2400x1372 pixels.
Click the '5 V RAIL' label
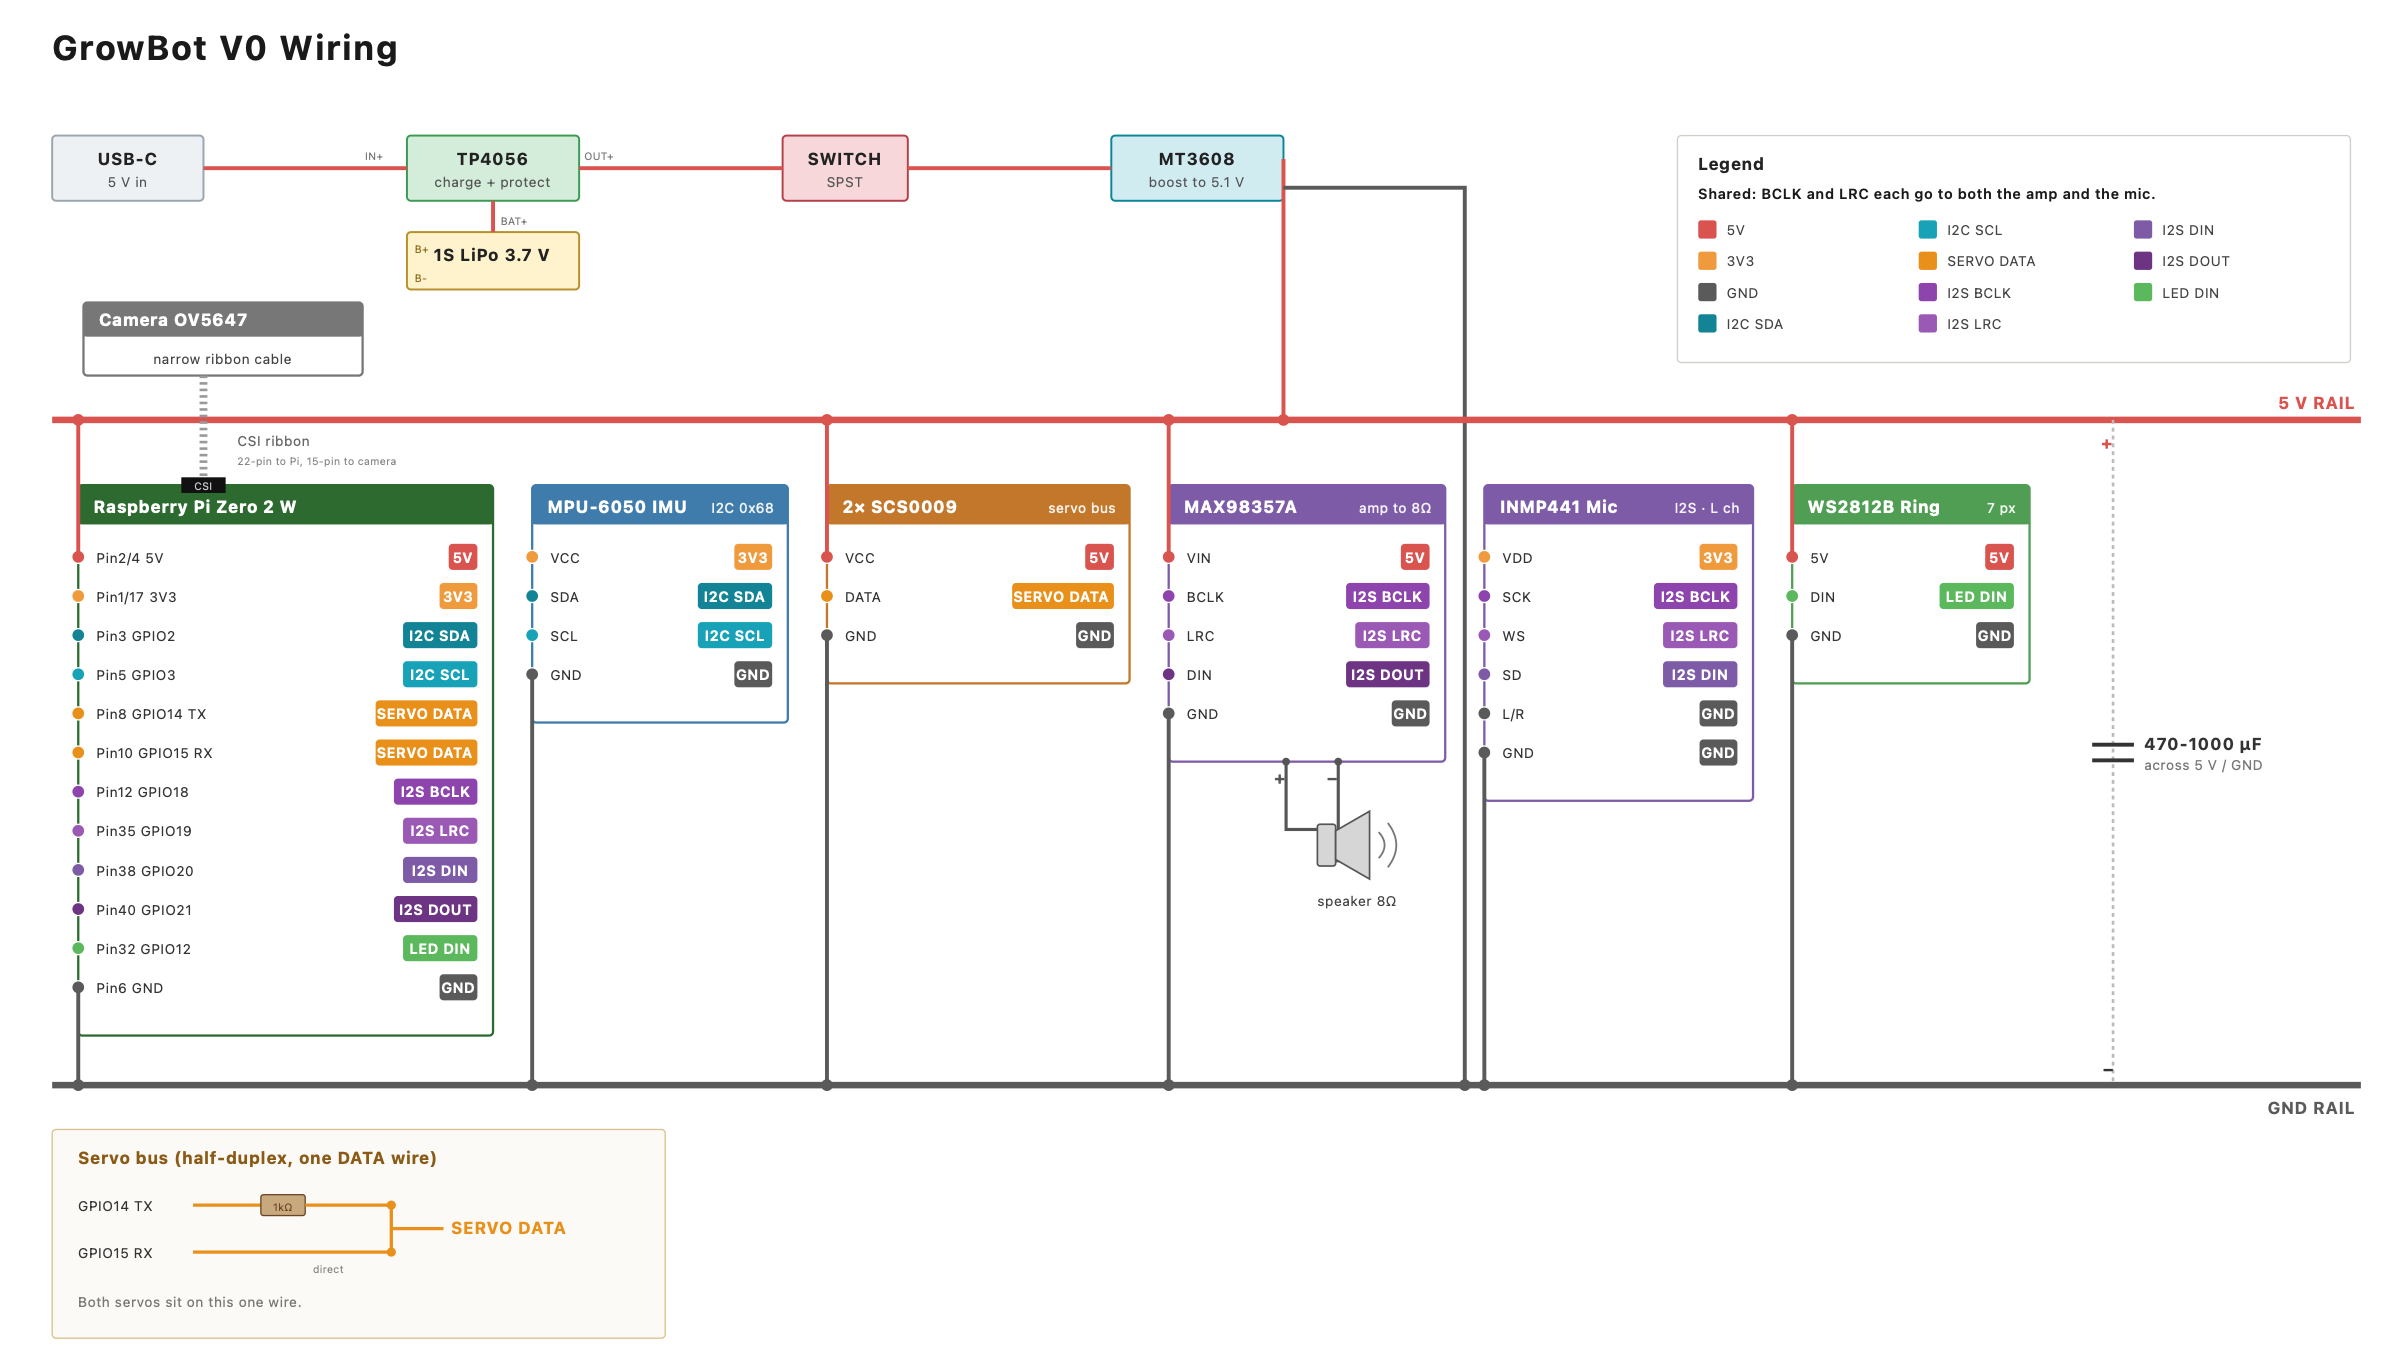(x=2316, y=403)
